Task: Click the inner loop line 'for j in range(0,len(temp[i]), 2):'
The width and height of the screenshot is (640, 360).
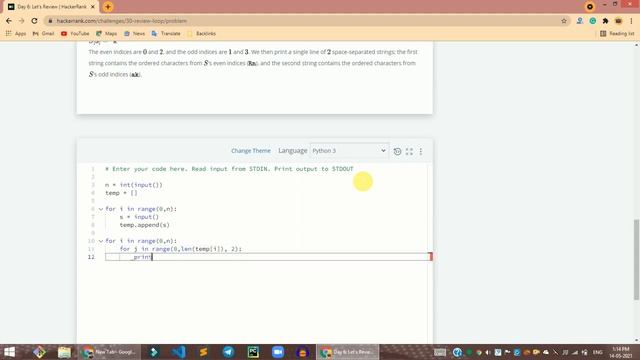Action: pos(181,249)
